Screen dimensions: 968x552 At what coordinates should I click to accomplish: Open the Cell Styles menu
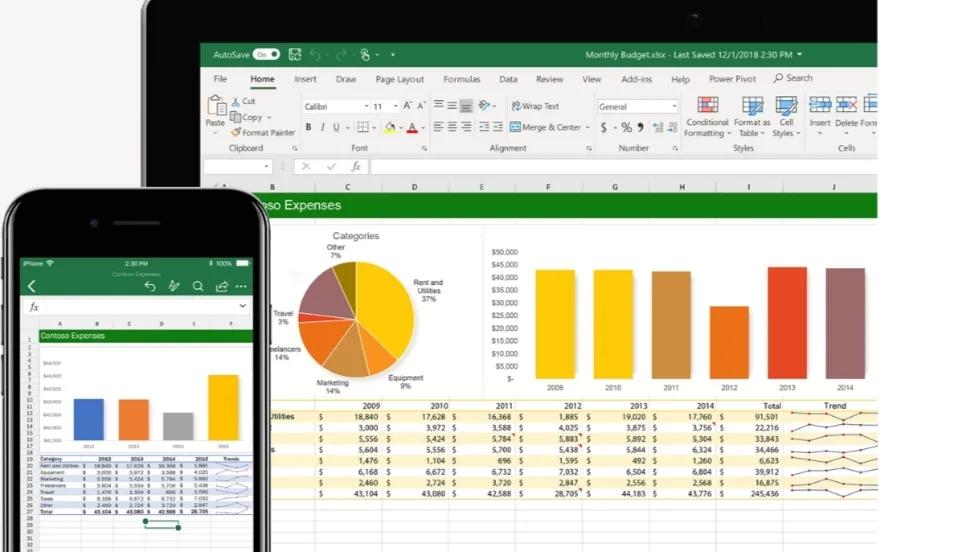786,117
